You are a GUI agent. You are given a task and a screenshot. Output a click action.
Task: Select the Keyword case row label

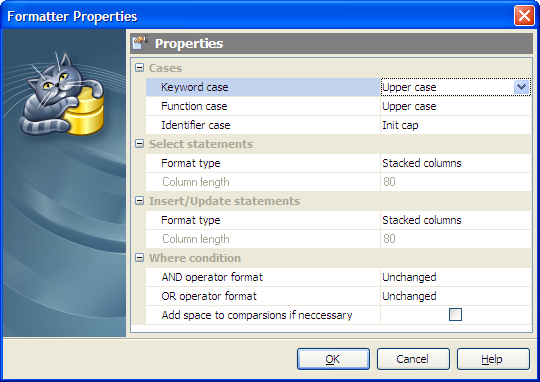click(195, 87)
